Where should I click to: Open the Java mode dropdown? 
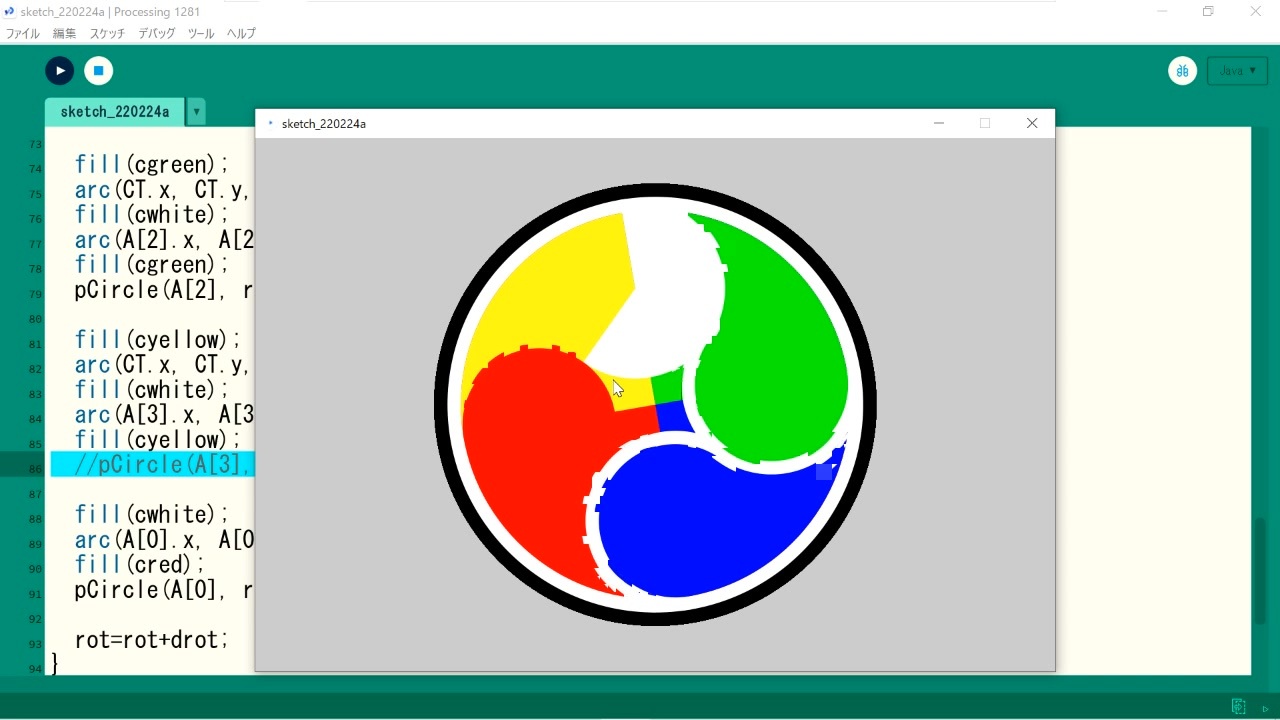click(1237, 71)
